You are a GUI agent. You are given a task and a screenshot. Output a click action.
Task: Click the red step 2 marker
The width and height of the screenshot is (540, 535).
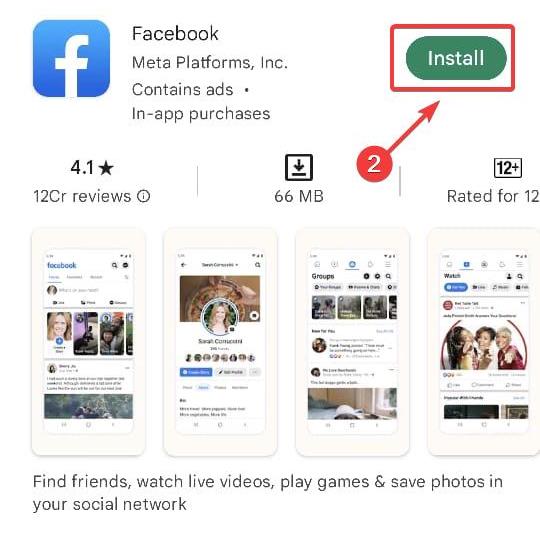tap(374, 164)
